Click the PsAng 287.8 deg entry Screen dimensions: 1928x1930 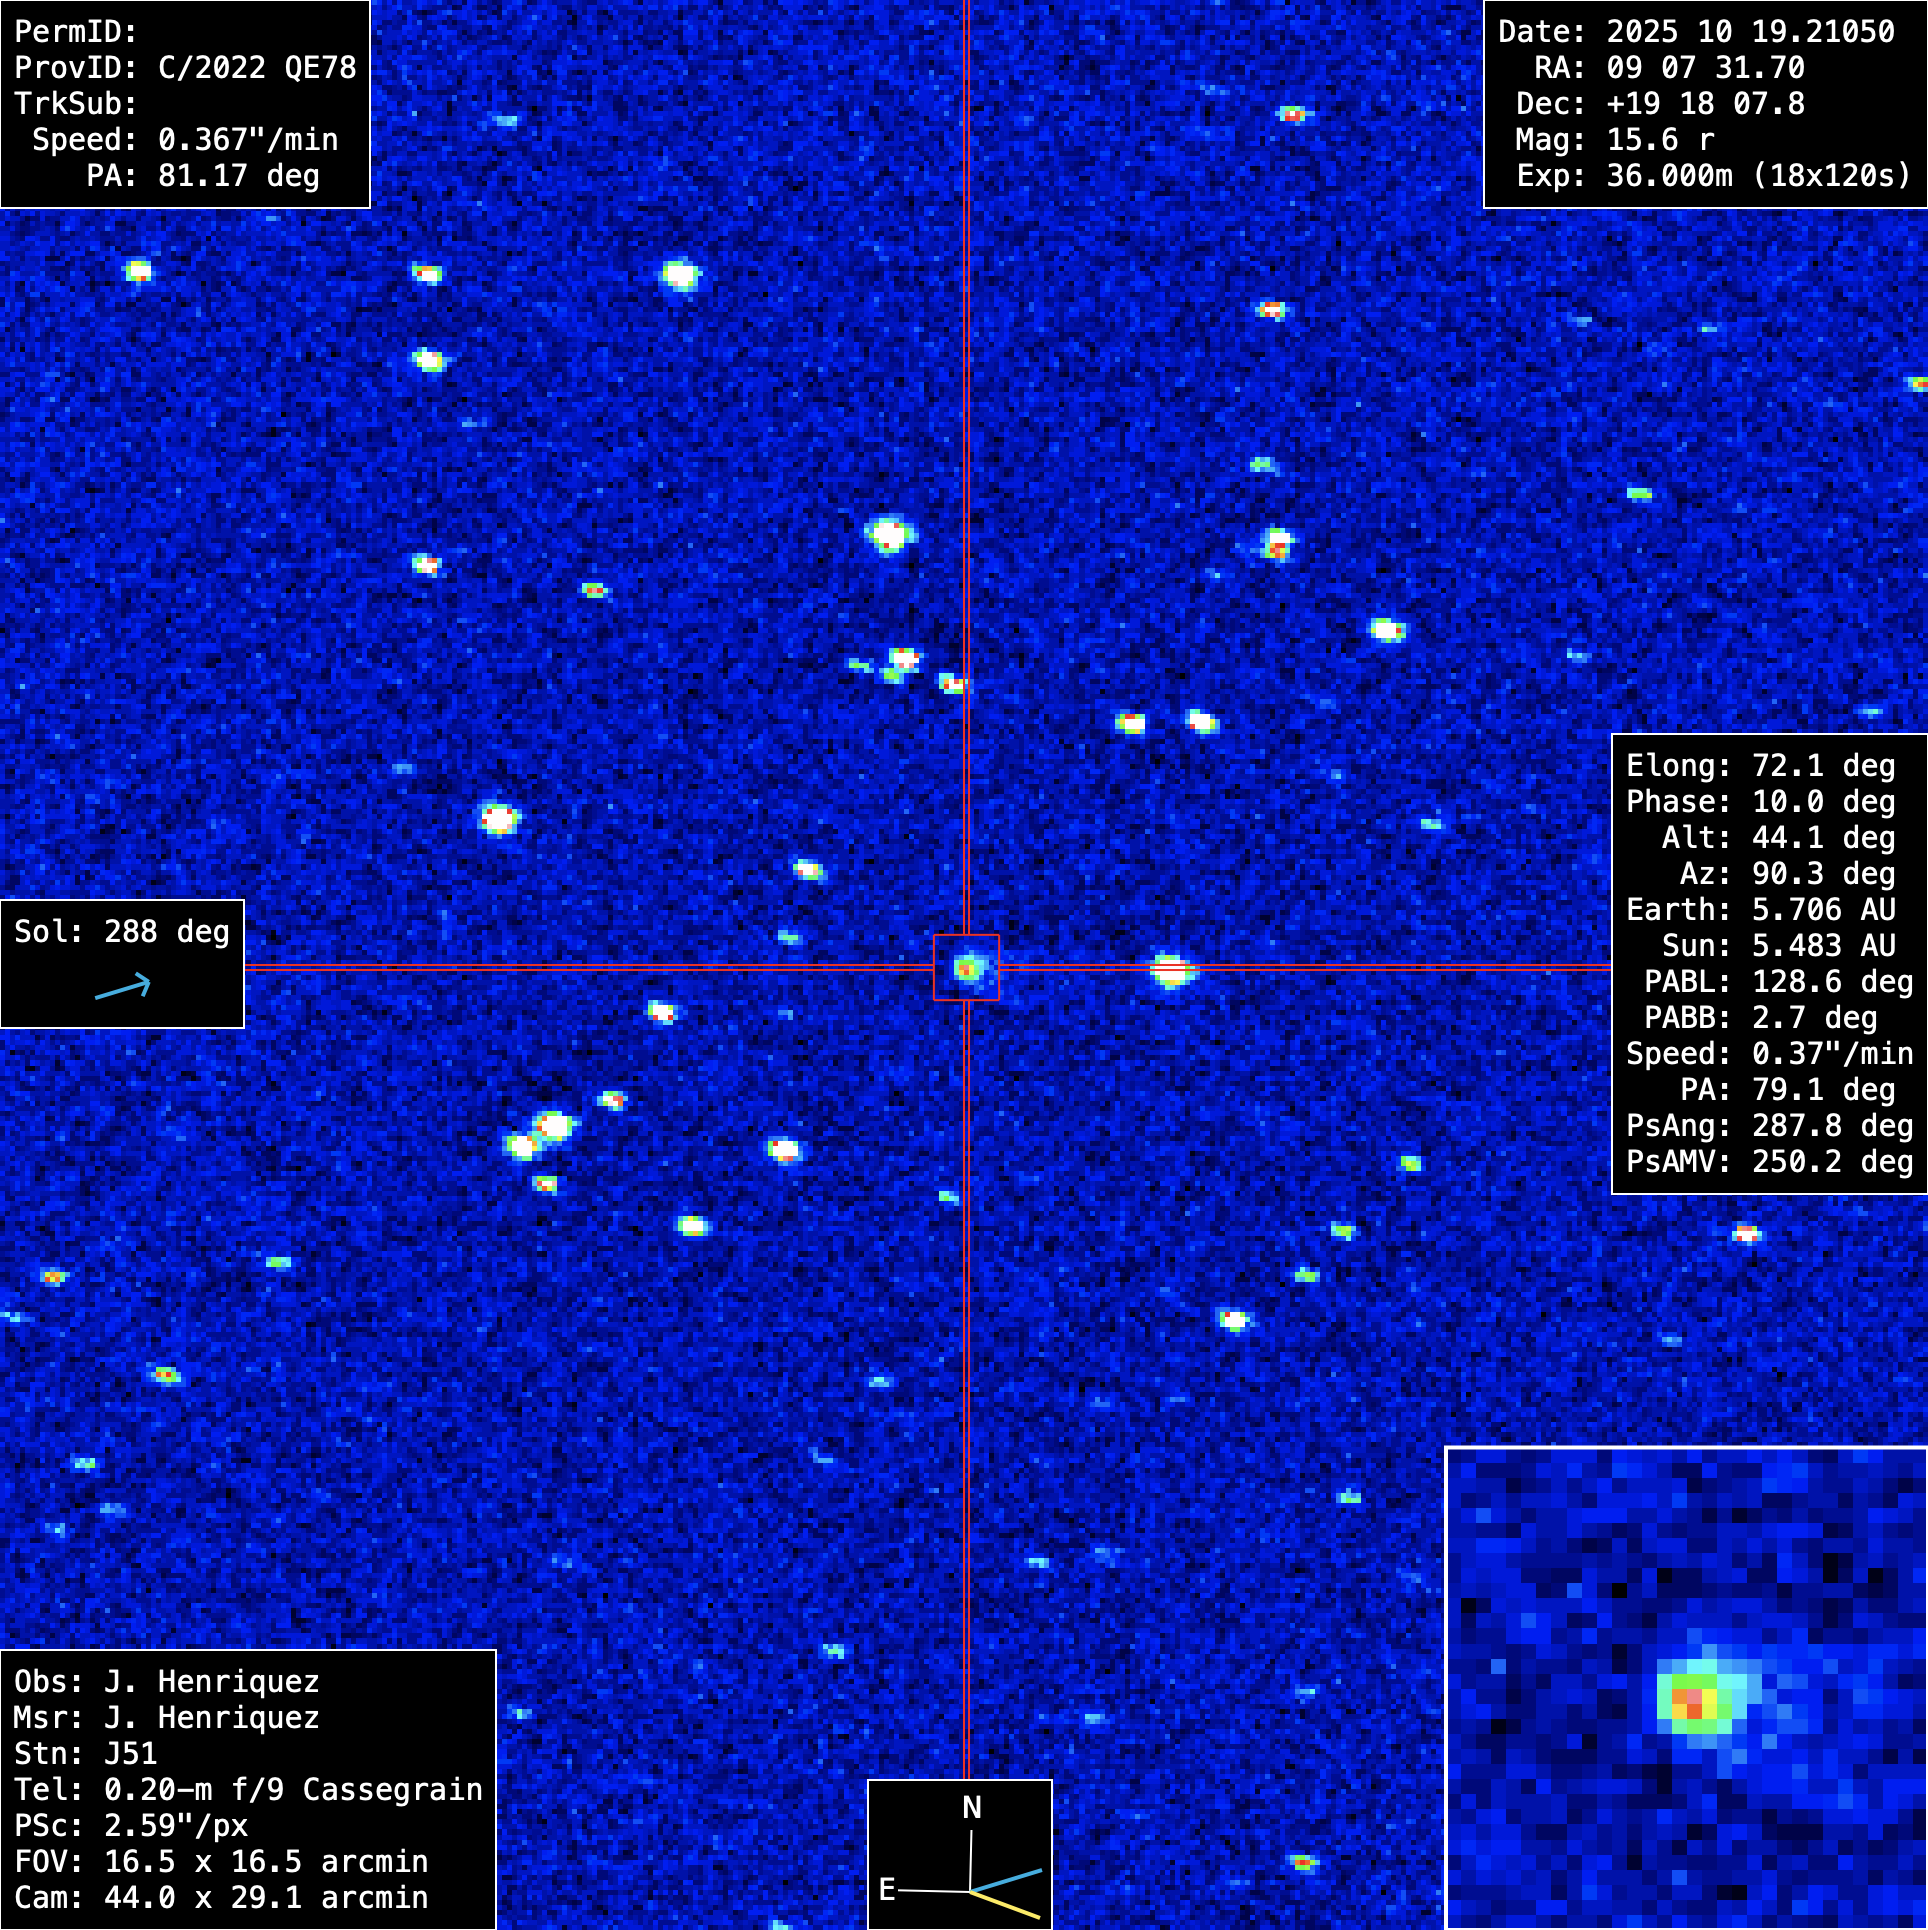click(x=1769, y=1126)
